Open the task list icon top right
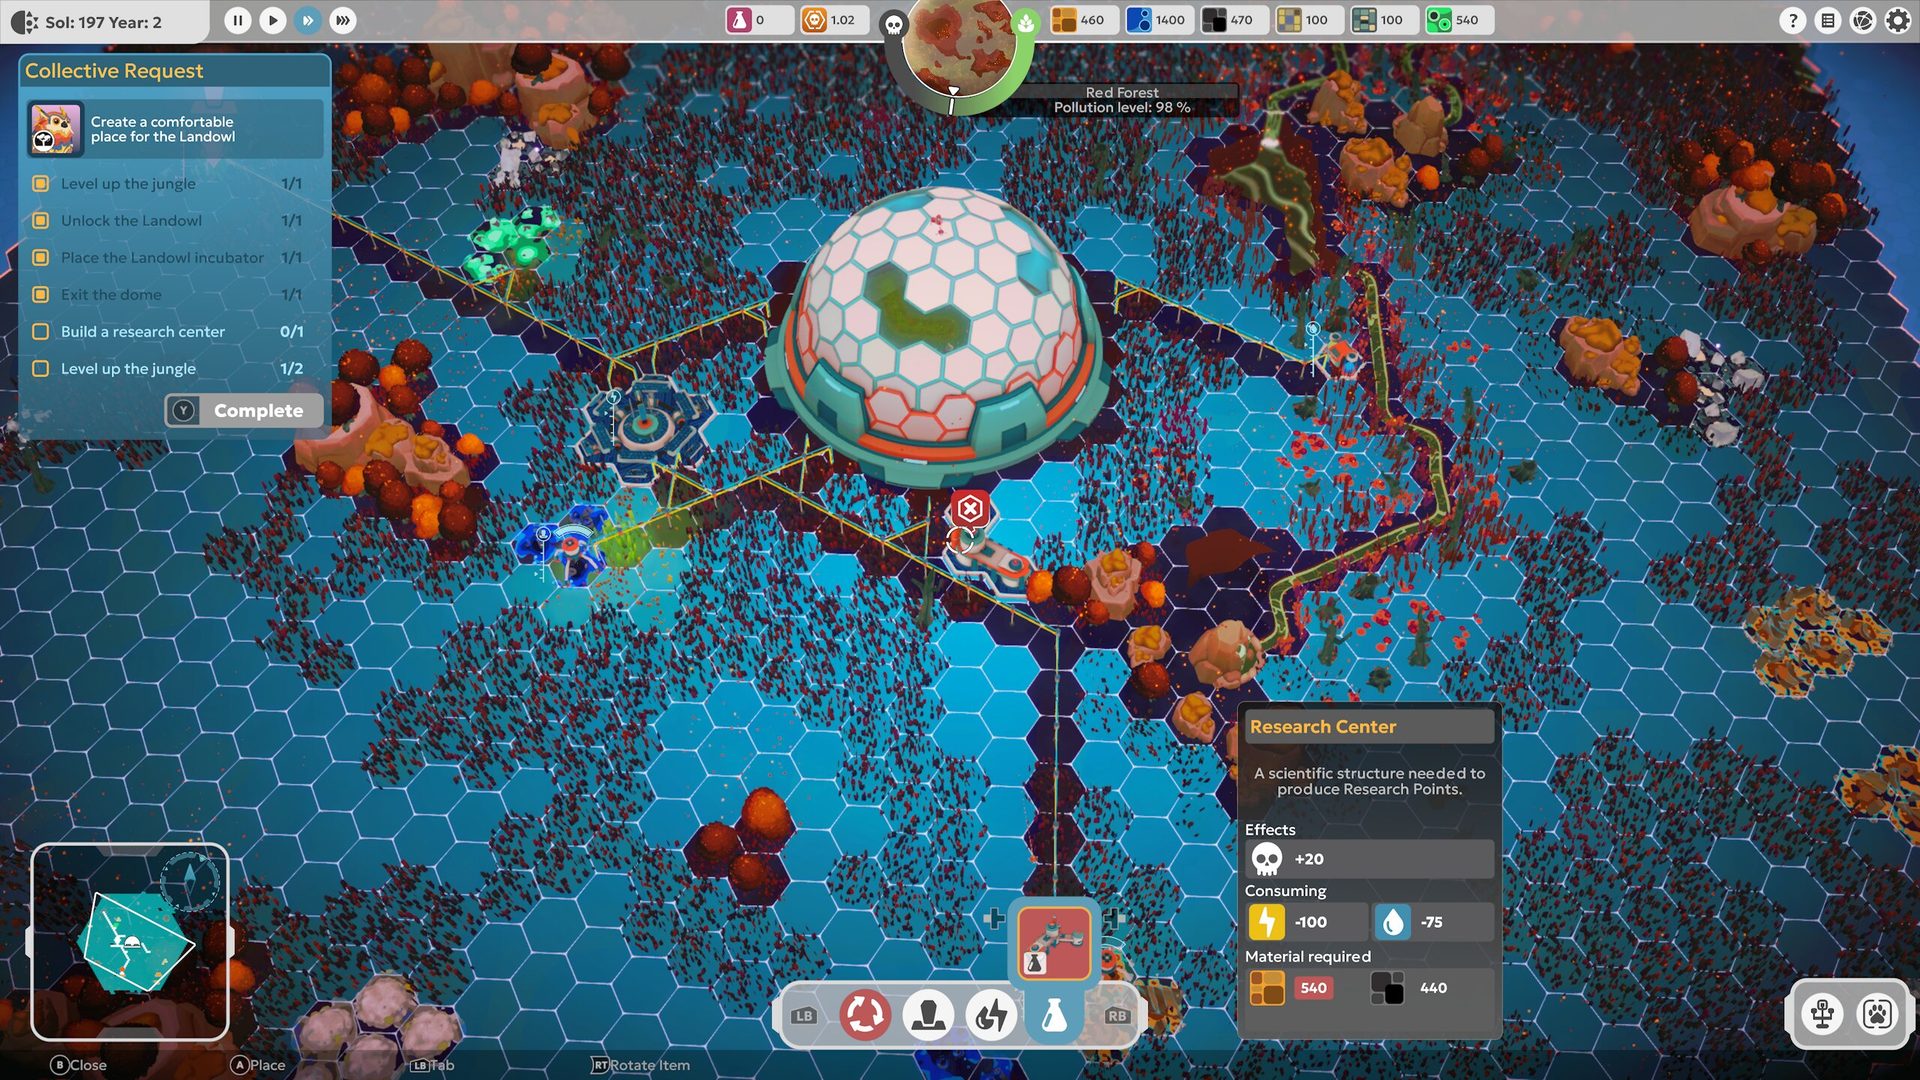This screenshot has height=1080, width=1920. point(1828,20)
